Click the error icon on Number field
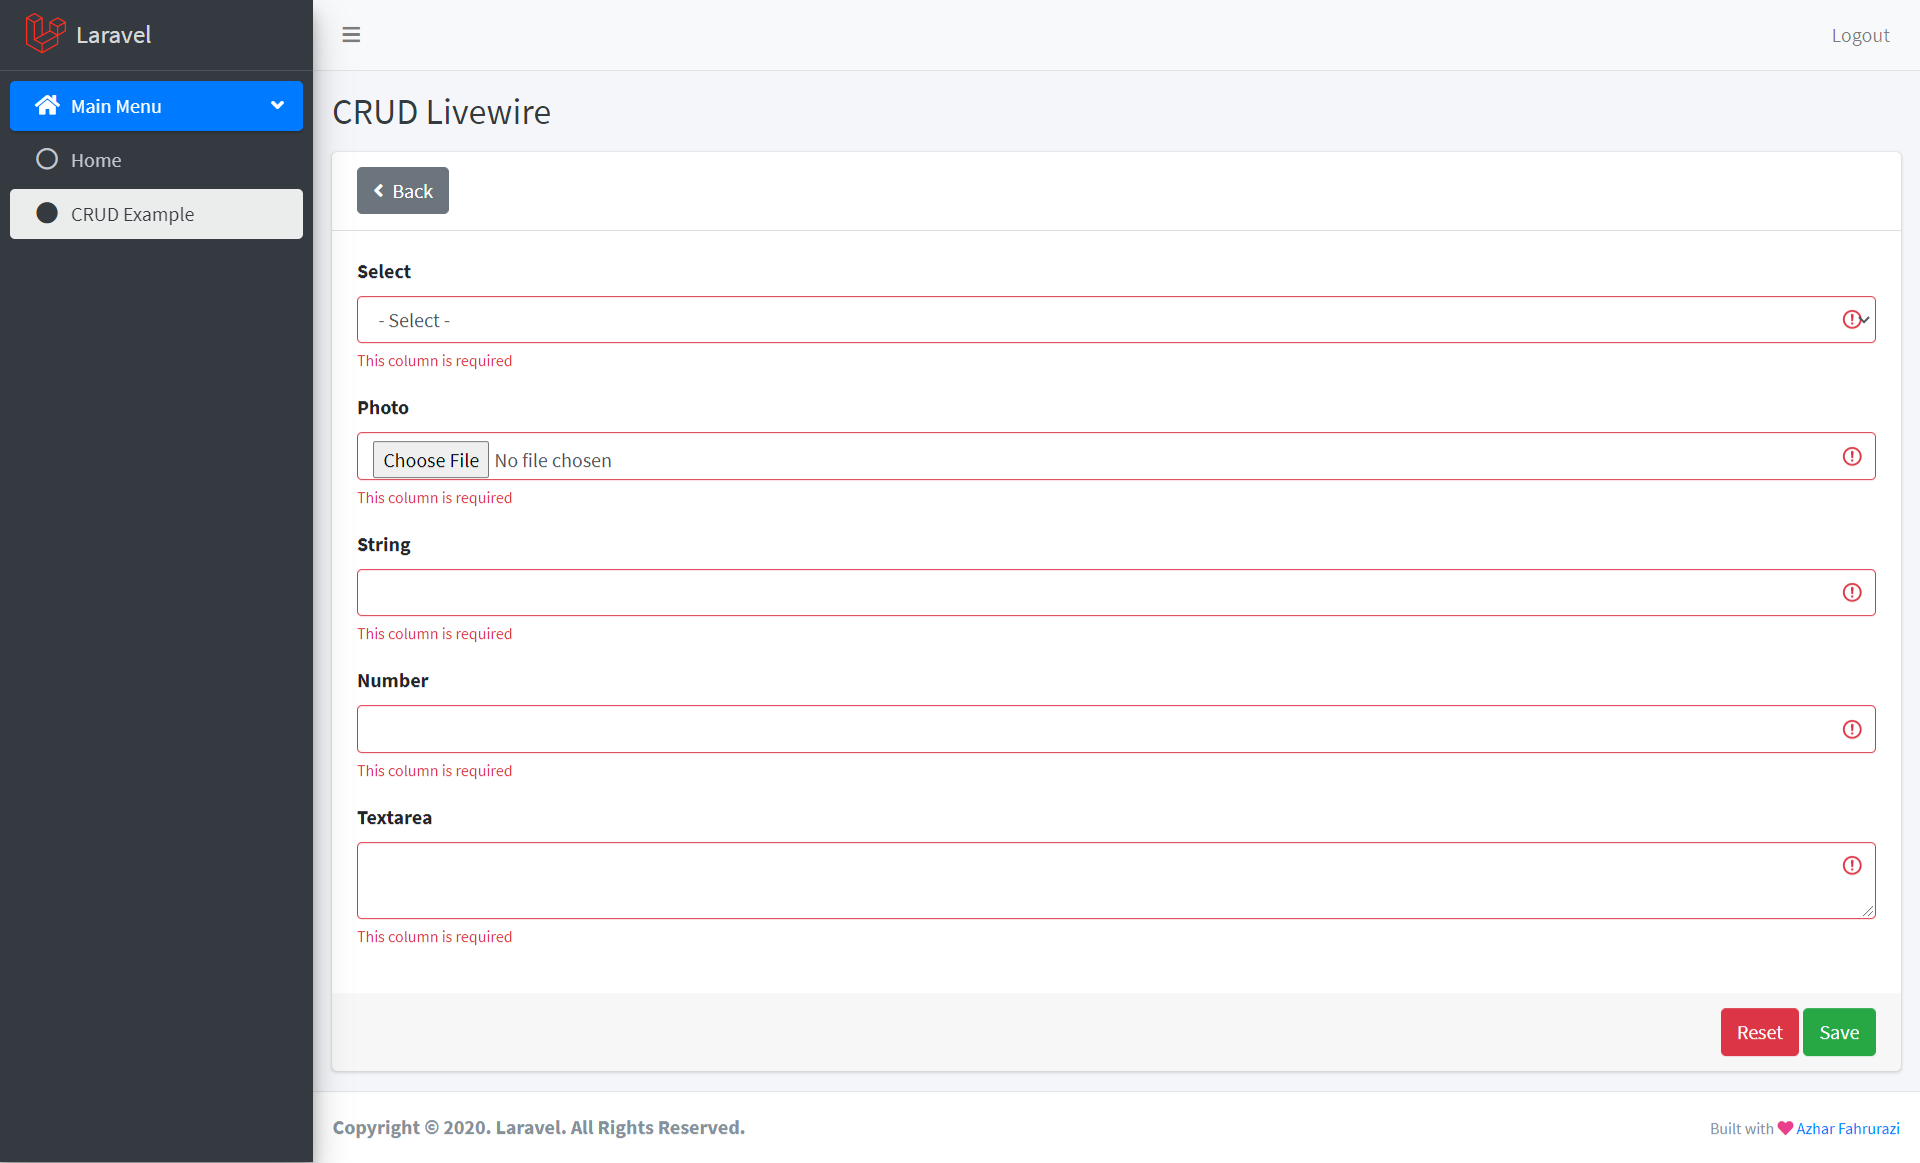This screenshot has height=1163, width=1920. pyautogui.click(x=1851, y=728)
